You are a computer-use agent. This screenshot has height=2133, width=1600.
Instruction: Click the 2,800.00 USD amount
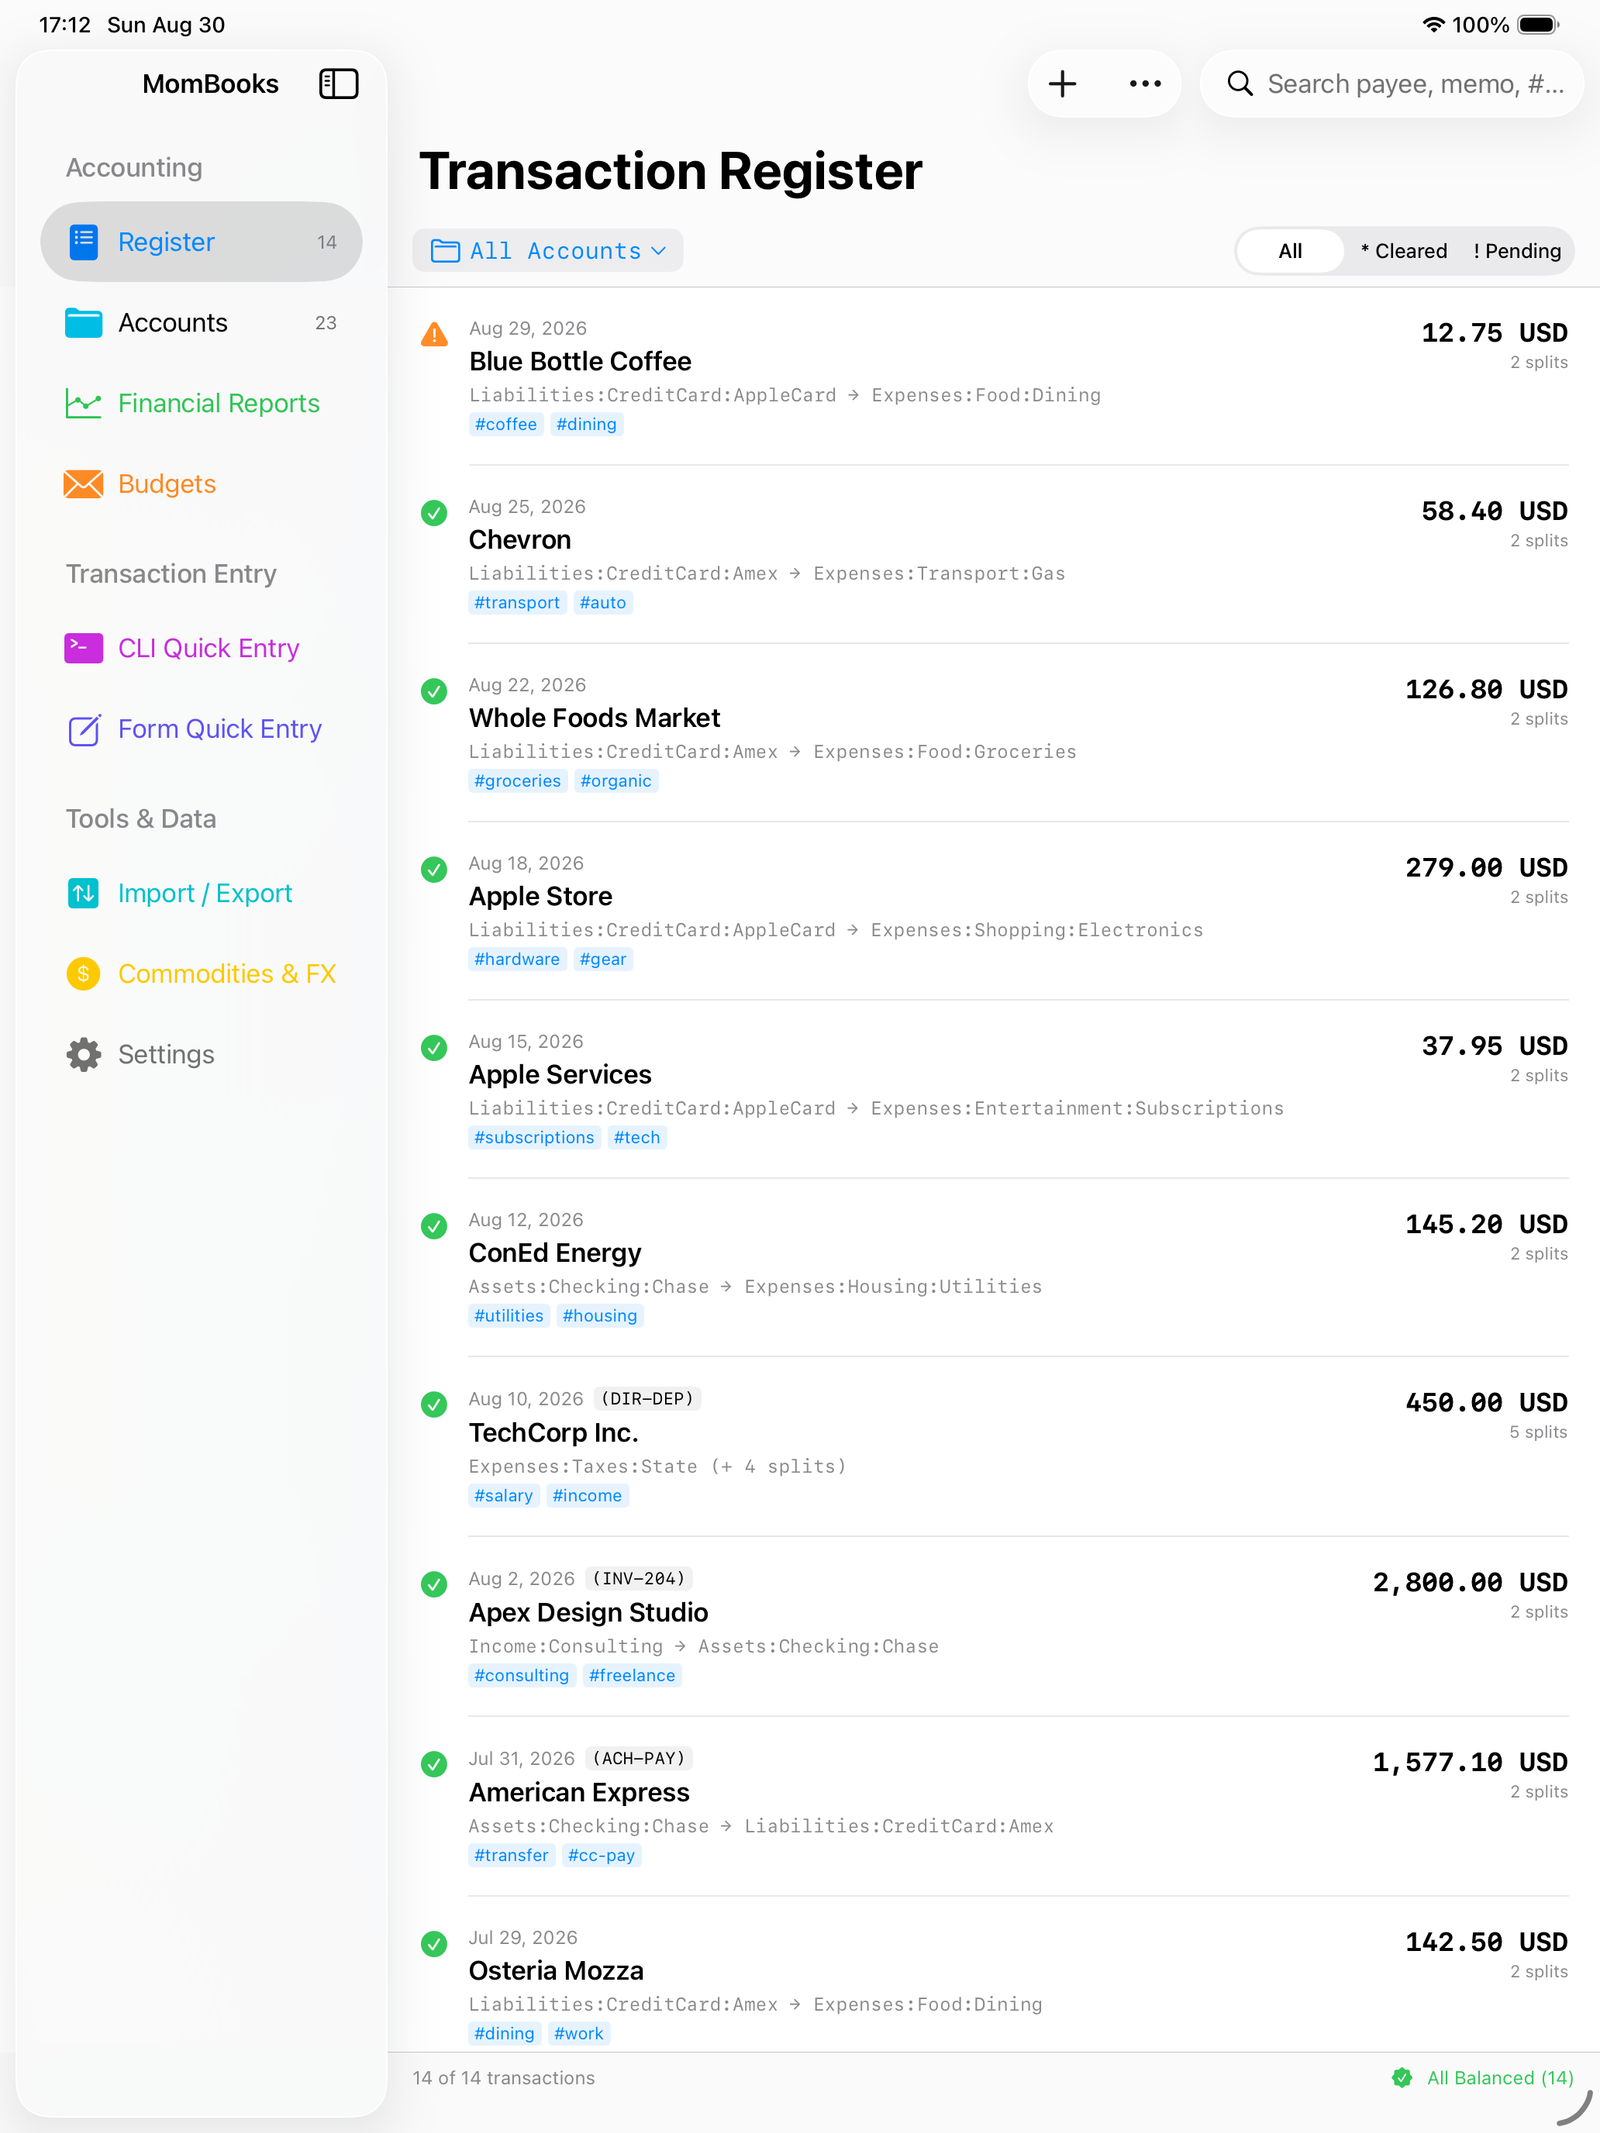pos(1470,1582)
